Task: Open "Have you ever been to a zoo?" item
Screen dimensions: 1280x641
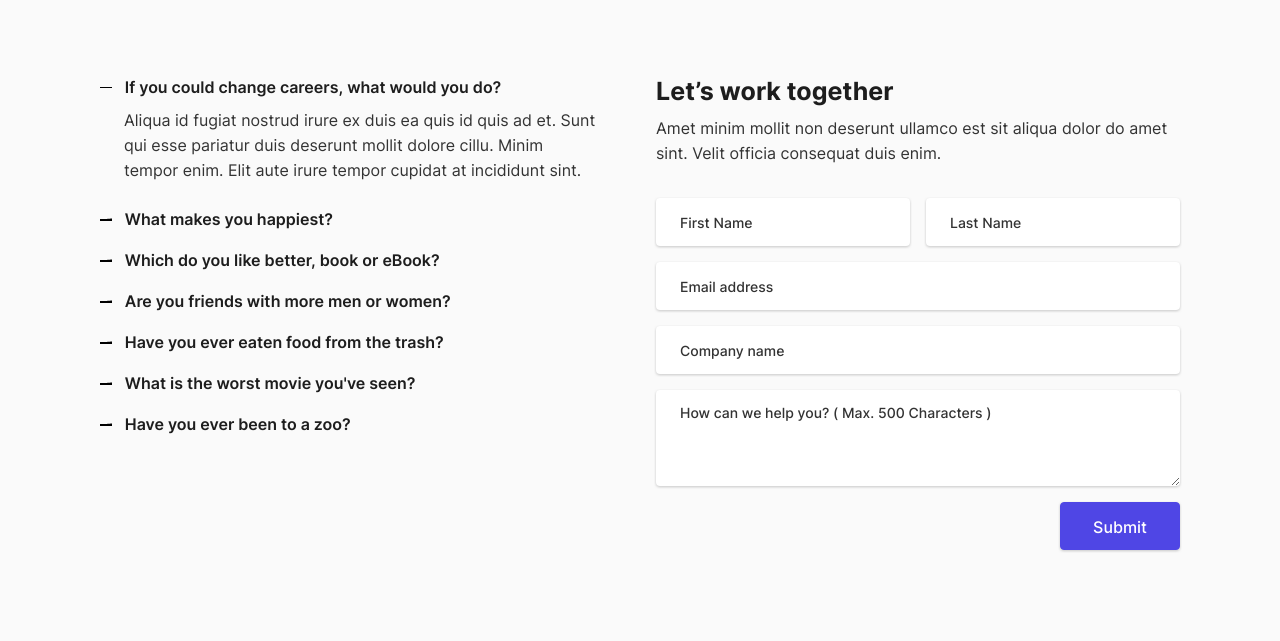Action: tap(238, 425)
